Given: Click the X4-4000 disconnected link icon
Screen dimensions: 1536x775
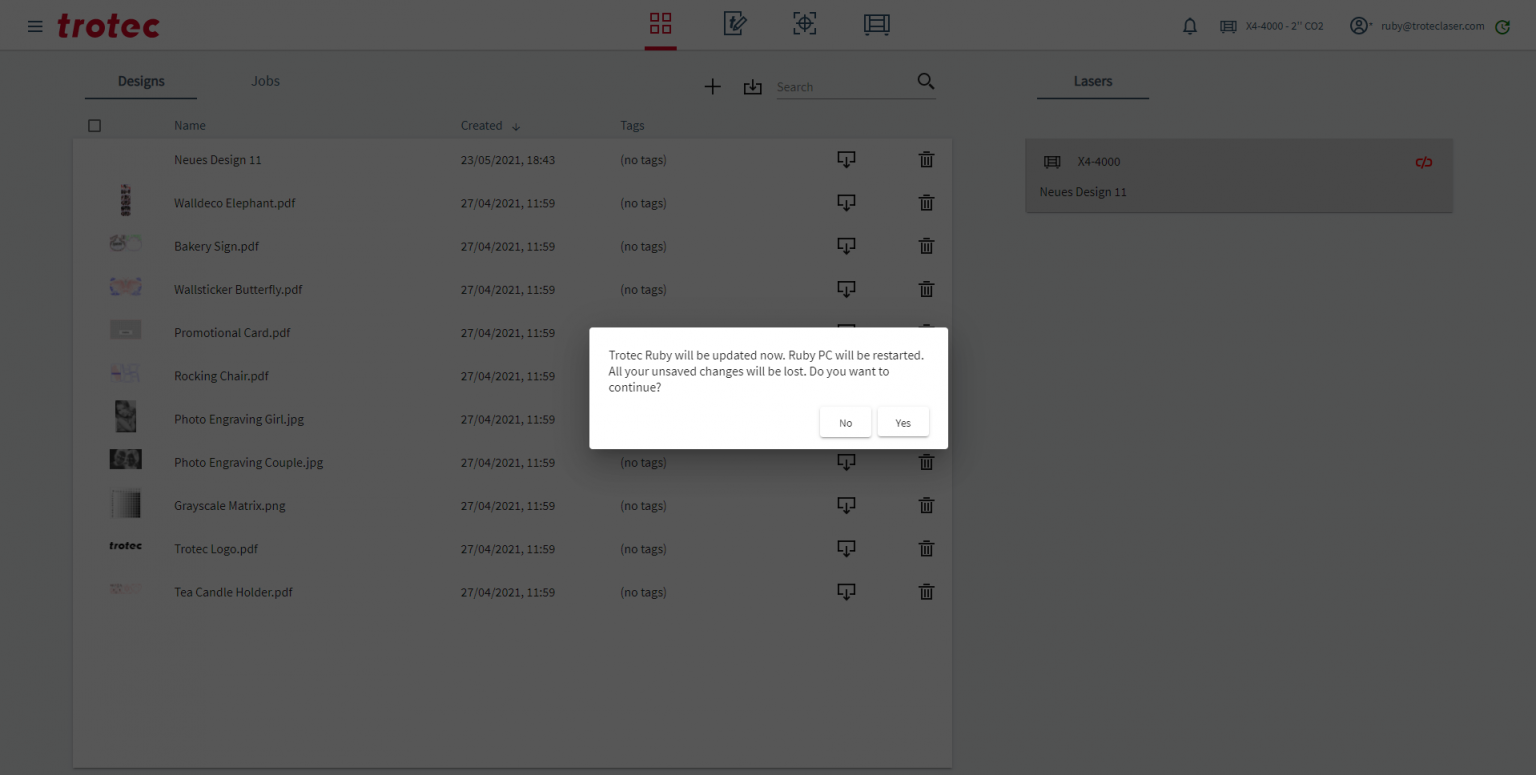Looking at the screenshot, I should click(x=1423, y=162).
